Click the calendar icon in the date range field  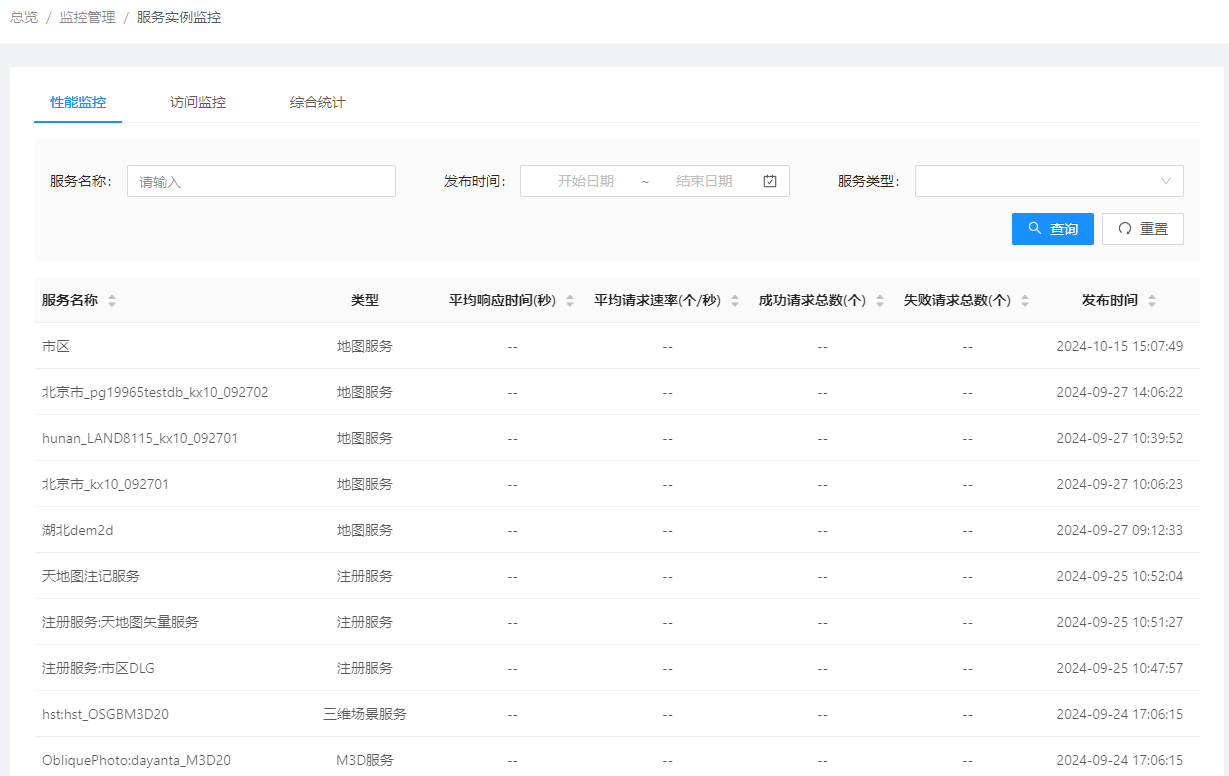coord(770,181)
